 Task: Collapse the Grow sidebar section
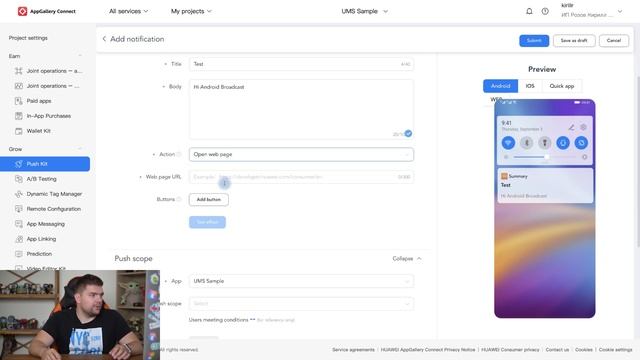80,149
